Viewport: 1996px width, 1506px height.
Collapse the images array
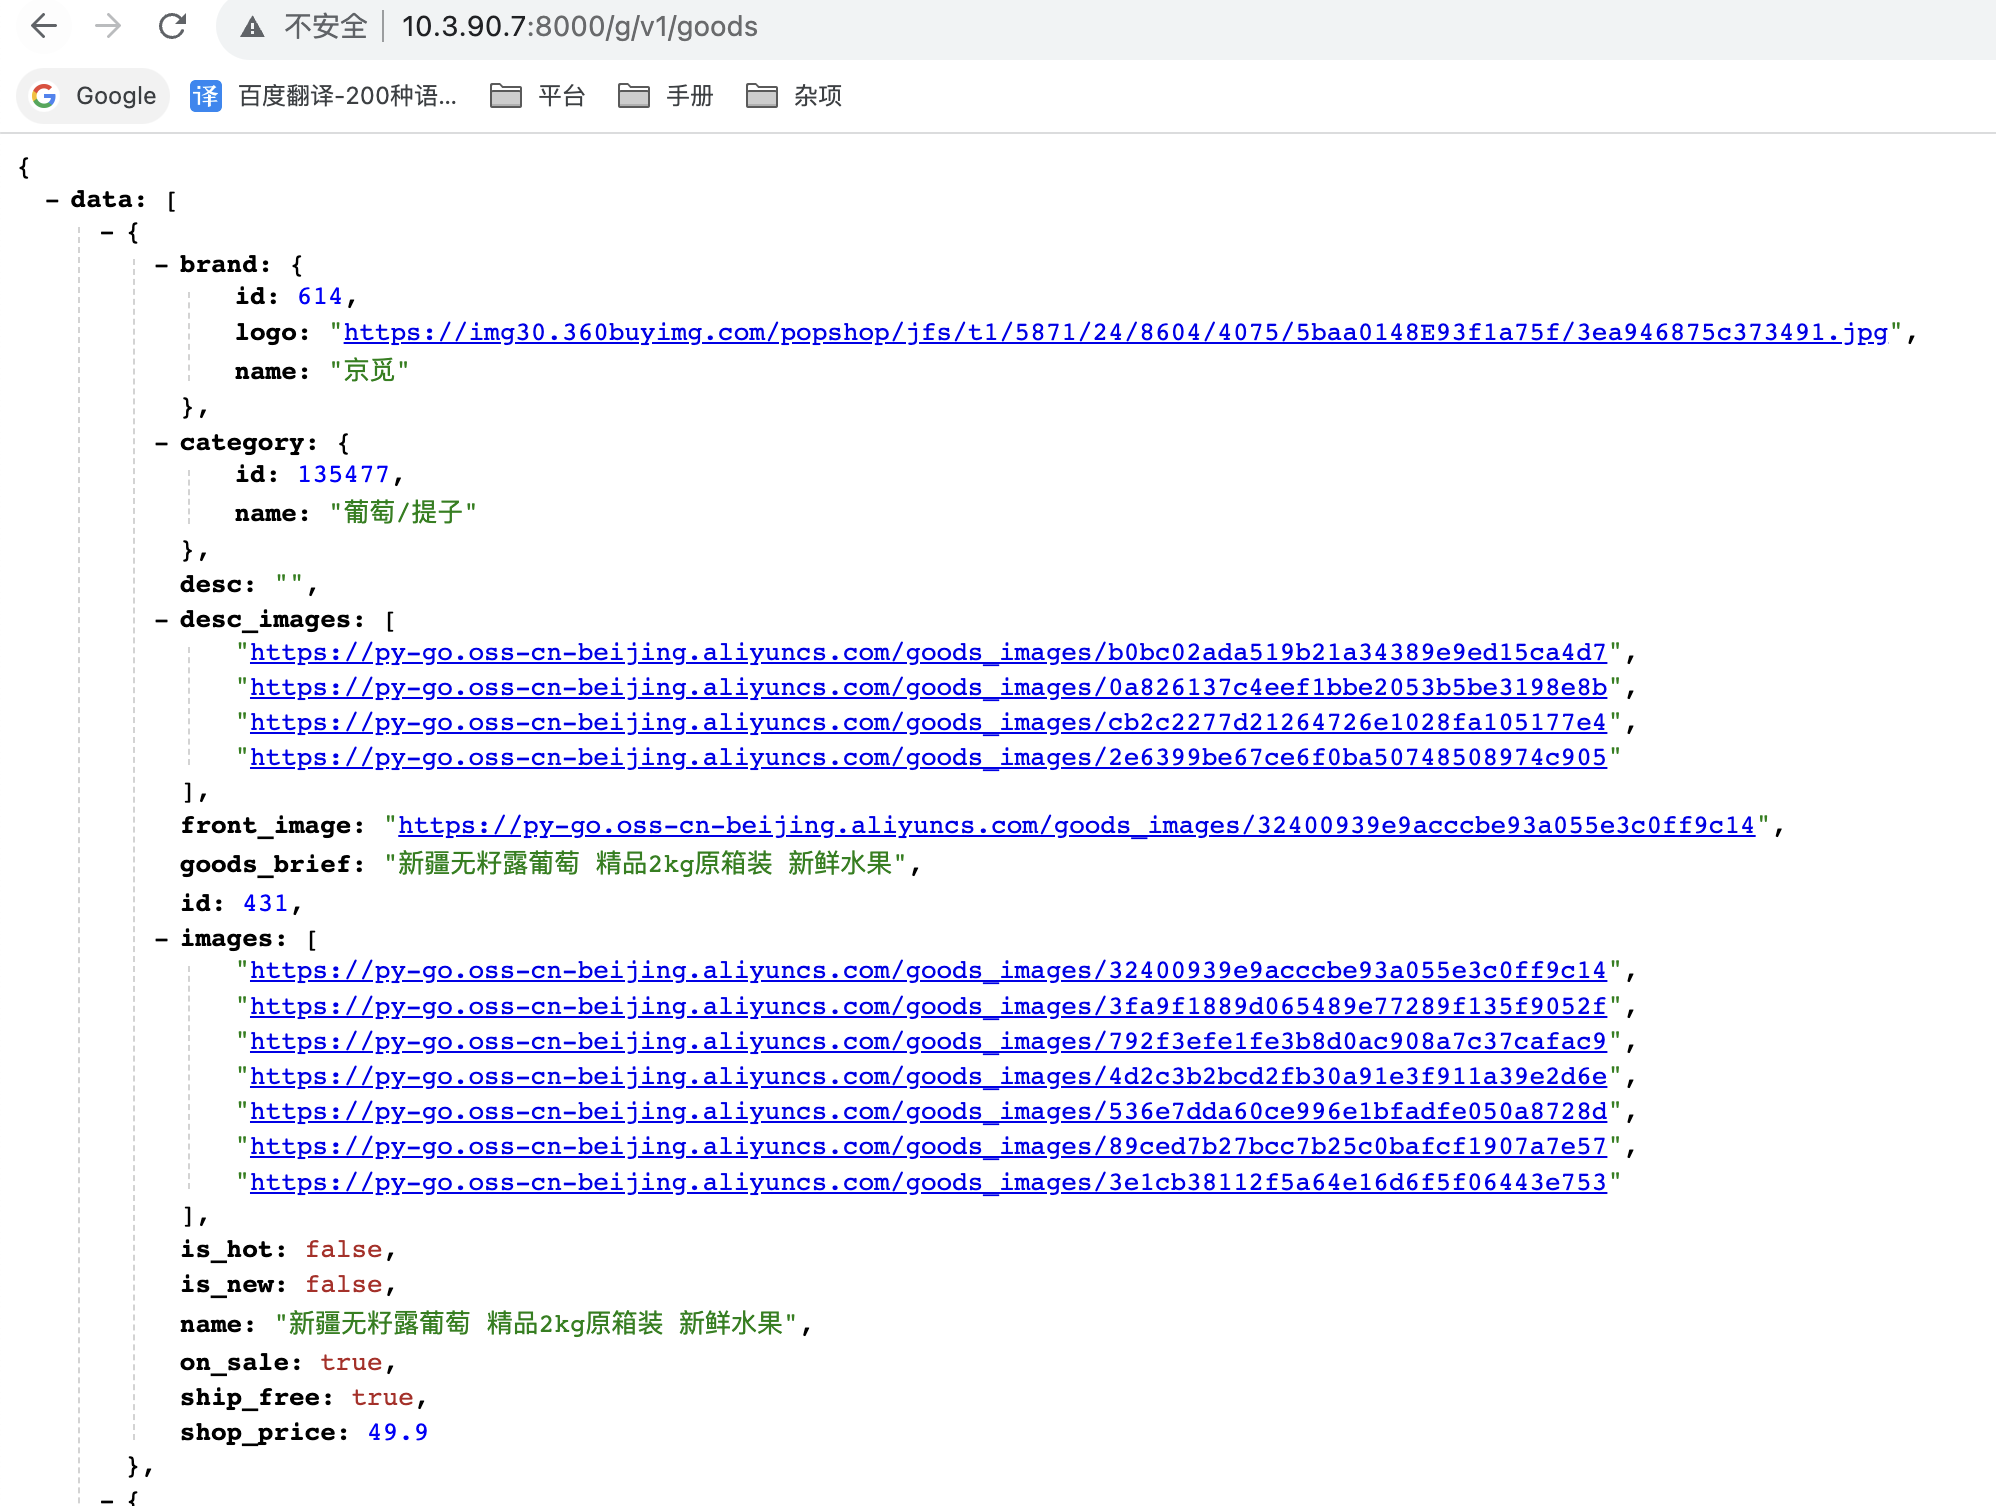pyautogui.click(x=161, y=939)
